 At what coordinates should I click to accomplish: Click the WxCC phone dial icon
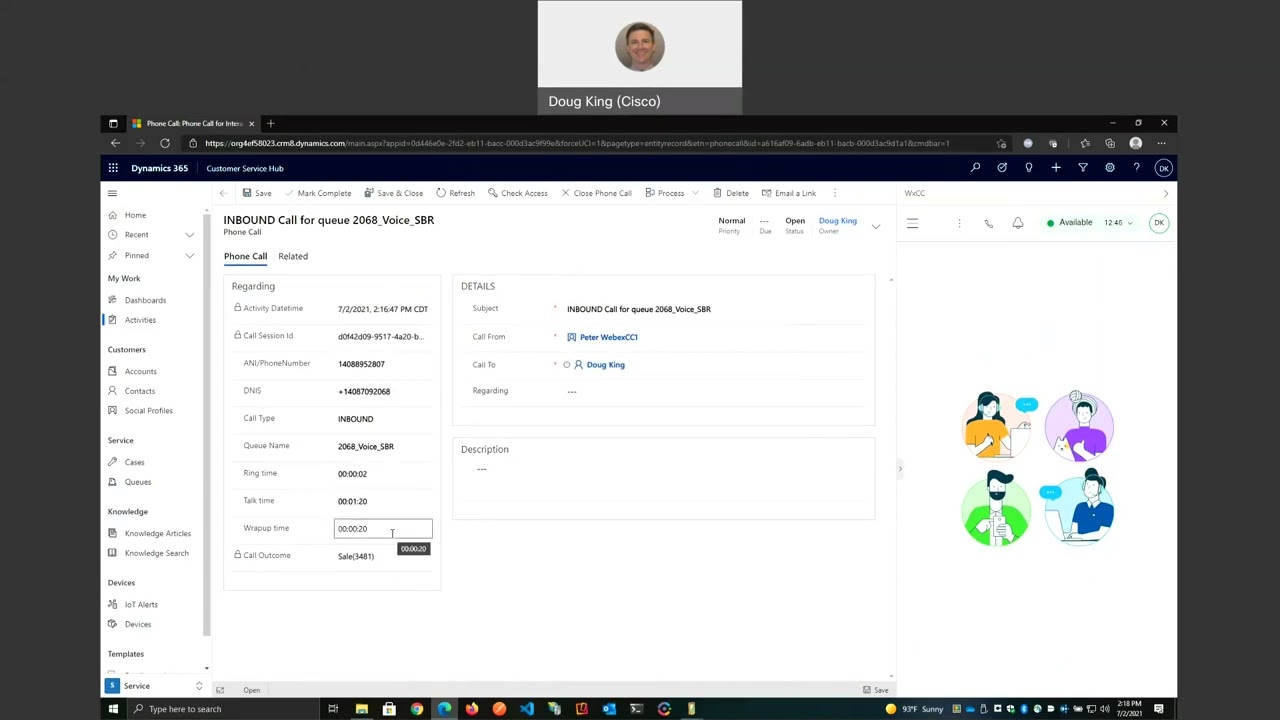coord(988,223)
